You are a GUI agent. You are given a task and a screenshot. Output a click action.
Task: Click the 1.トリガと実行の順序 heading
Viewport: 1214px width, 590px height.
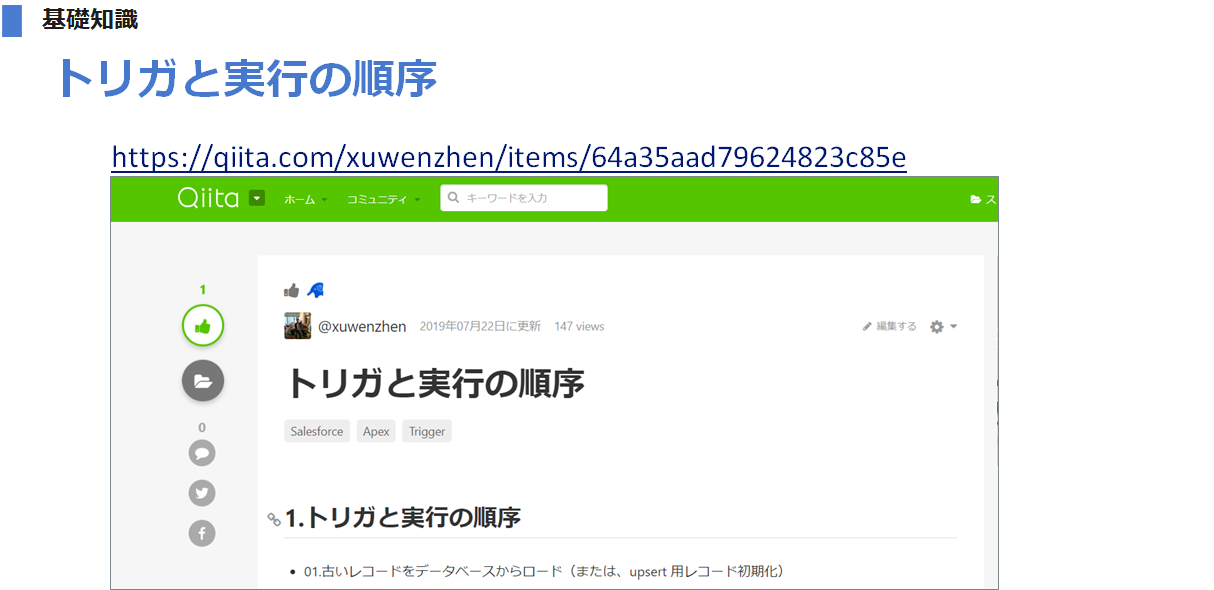[x=403, y=517]
